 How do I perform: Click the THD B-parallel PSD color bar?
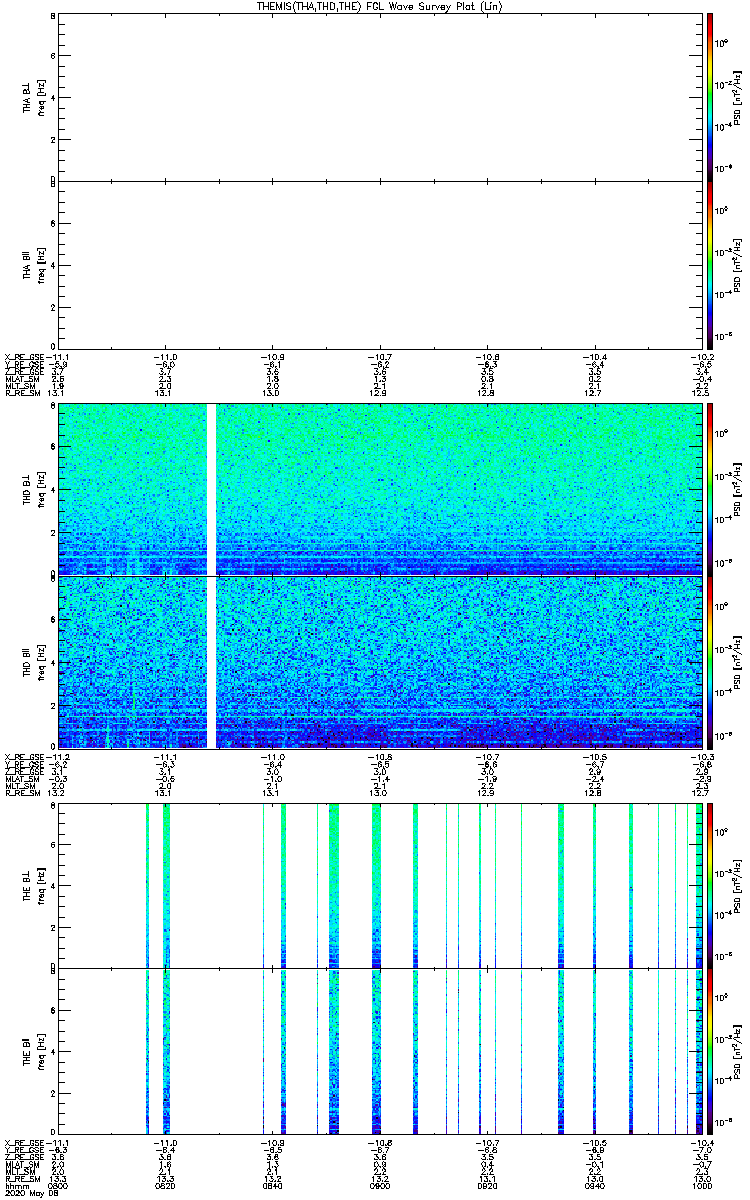coord(710,662)
